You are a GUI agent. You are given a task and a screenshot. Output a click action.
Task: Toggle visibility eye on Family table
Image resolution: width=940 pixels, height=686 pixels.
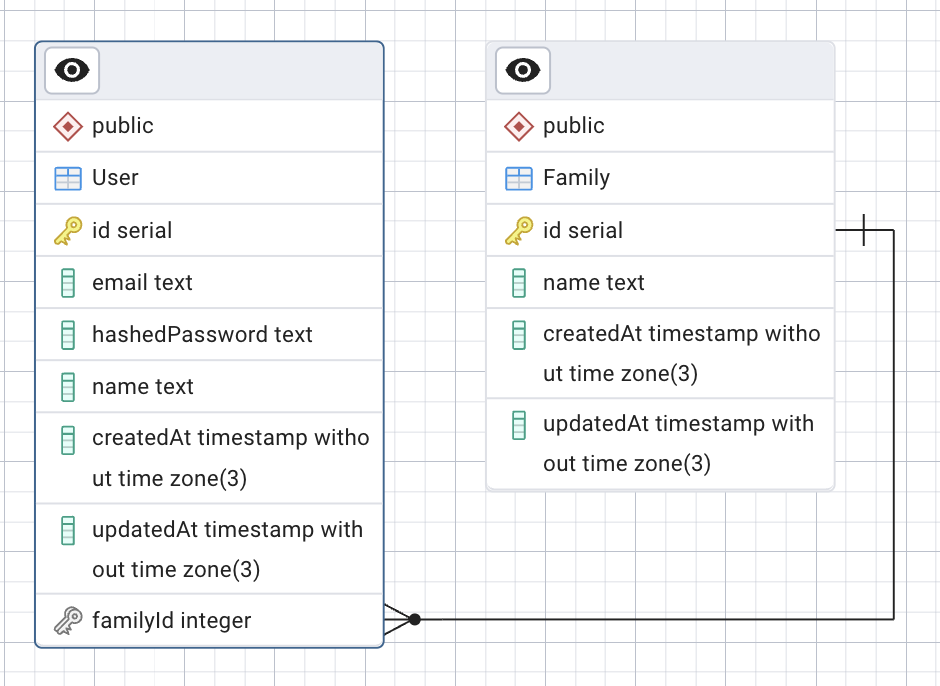tap(523, 70)
